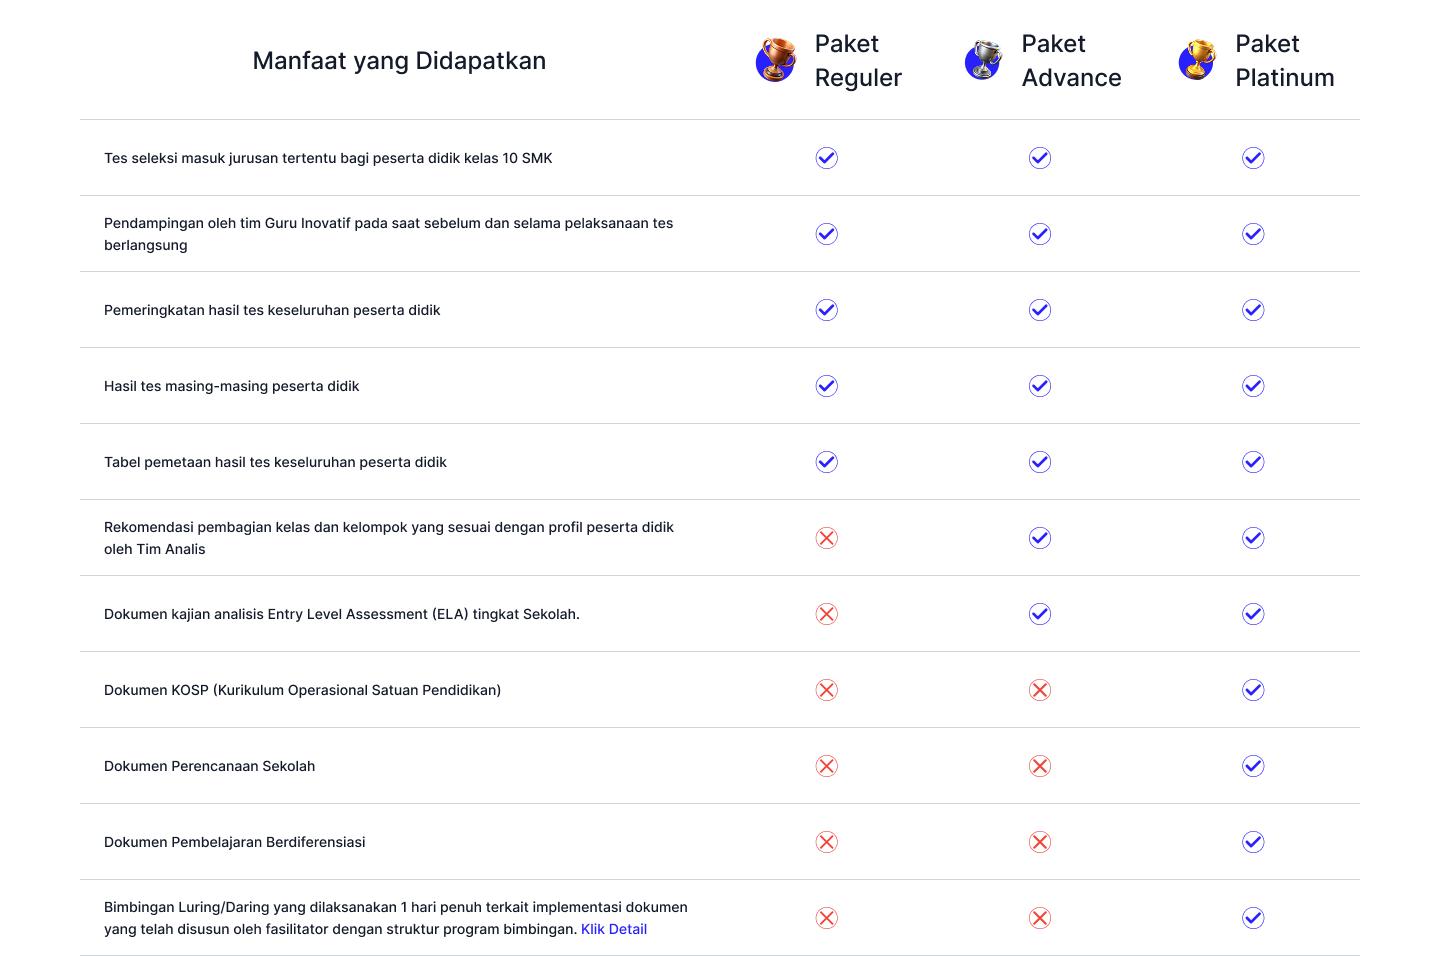
Task: Click Platinum checkmark for Tabel pemetaan hasil tes
Action: tap(1253, 462)
